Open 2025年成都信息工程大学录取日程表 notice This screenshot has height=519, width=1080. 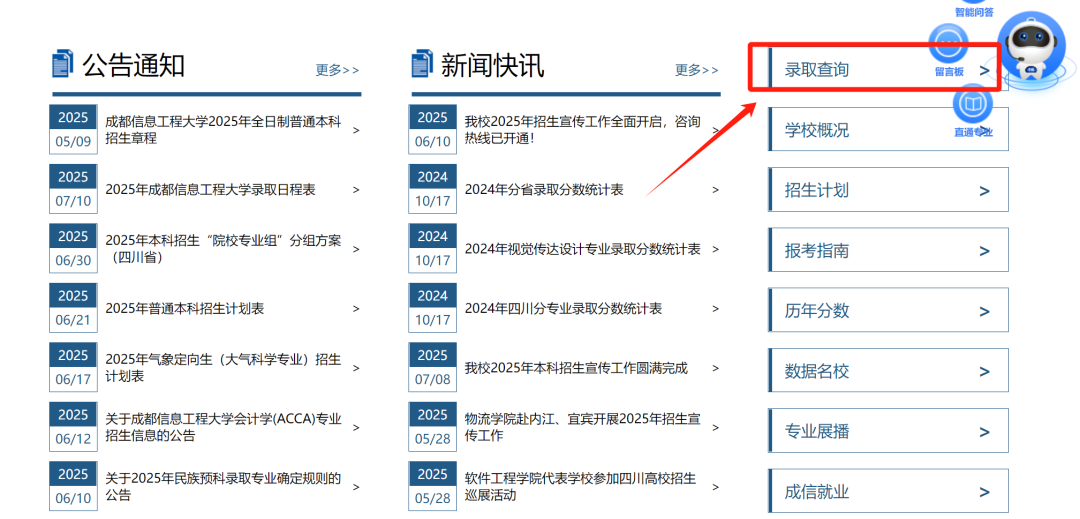210,190
